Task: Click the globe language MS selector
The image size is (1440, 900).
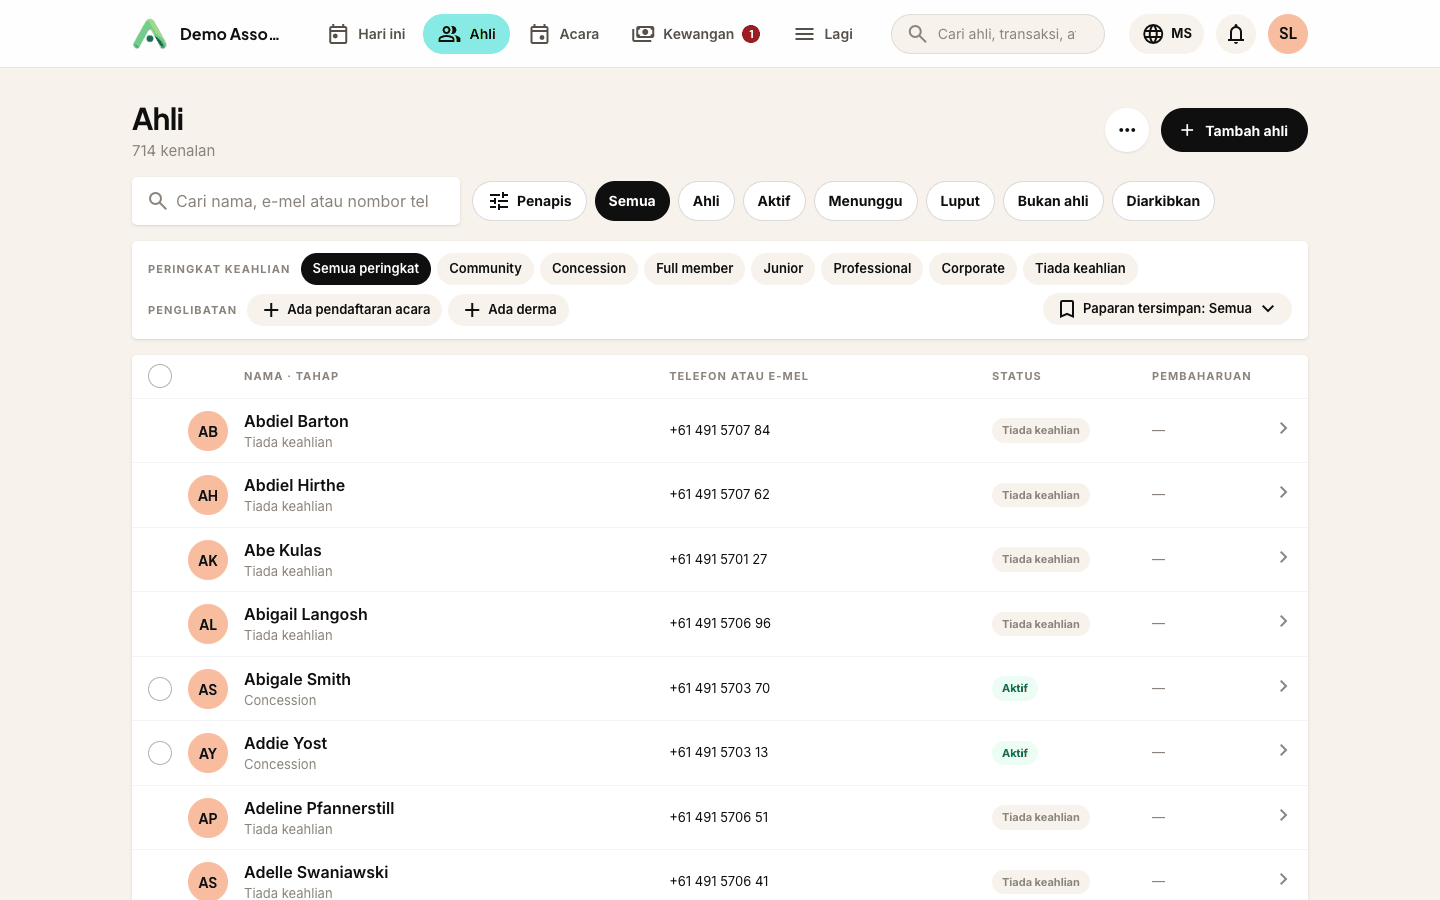Action: coord(1167,34)
